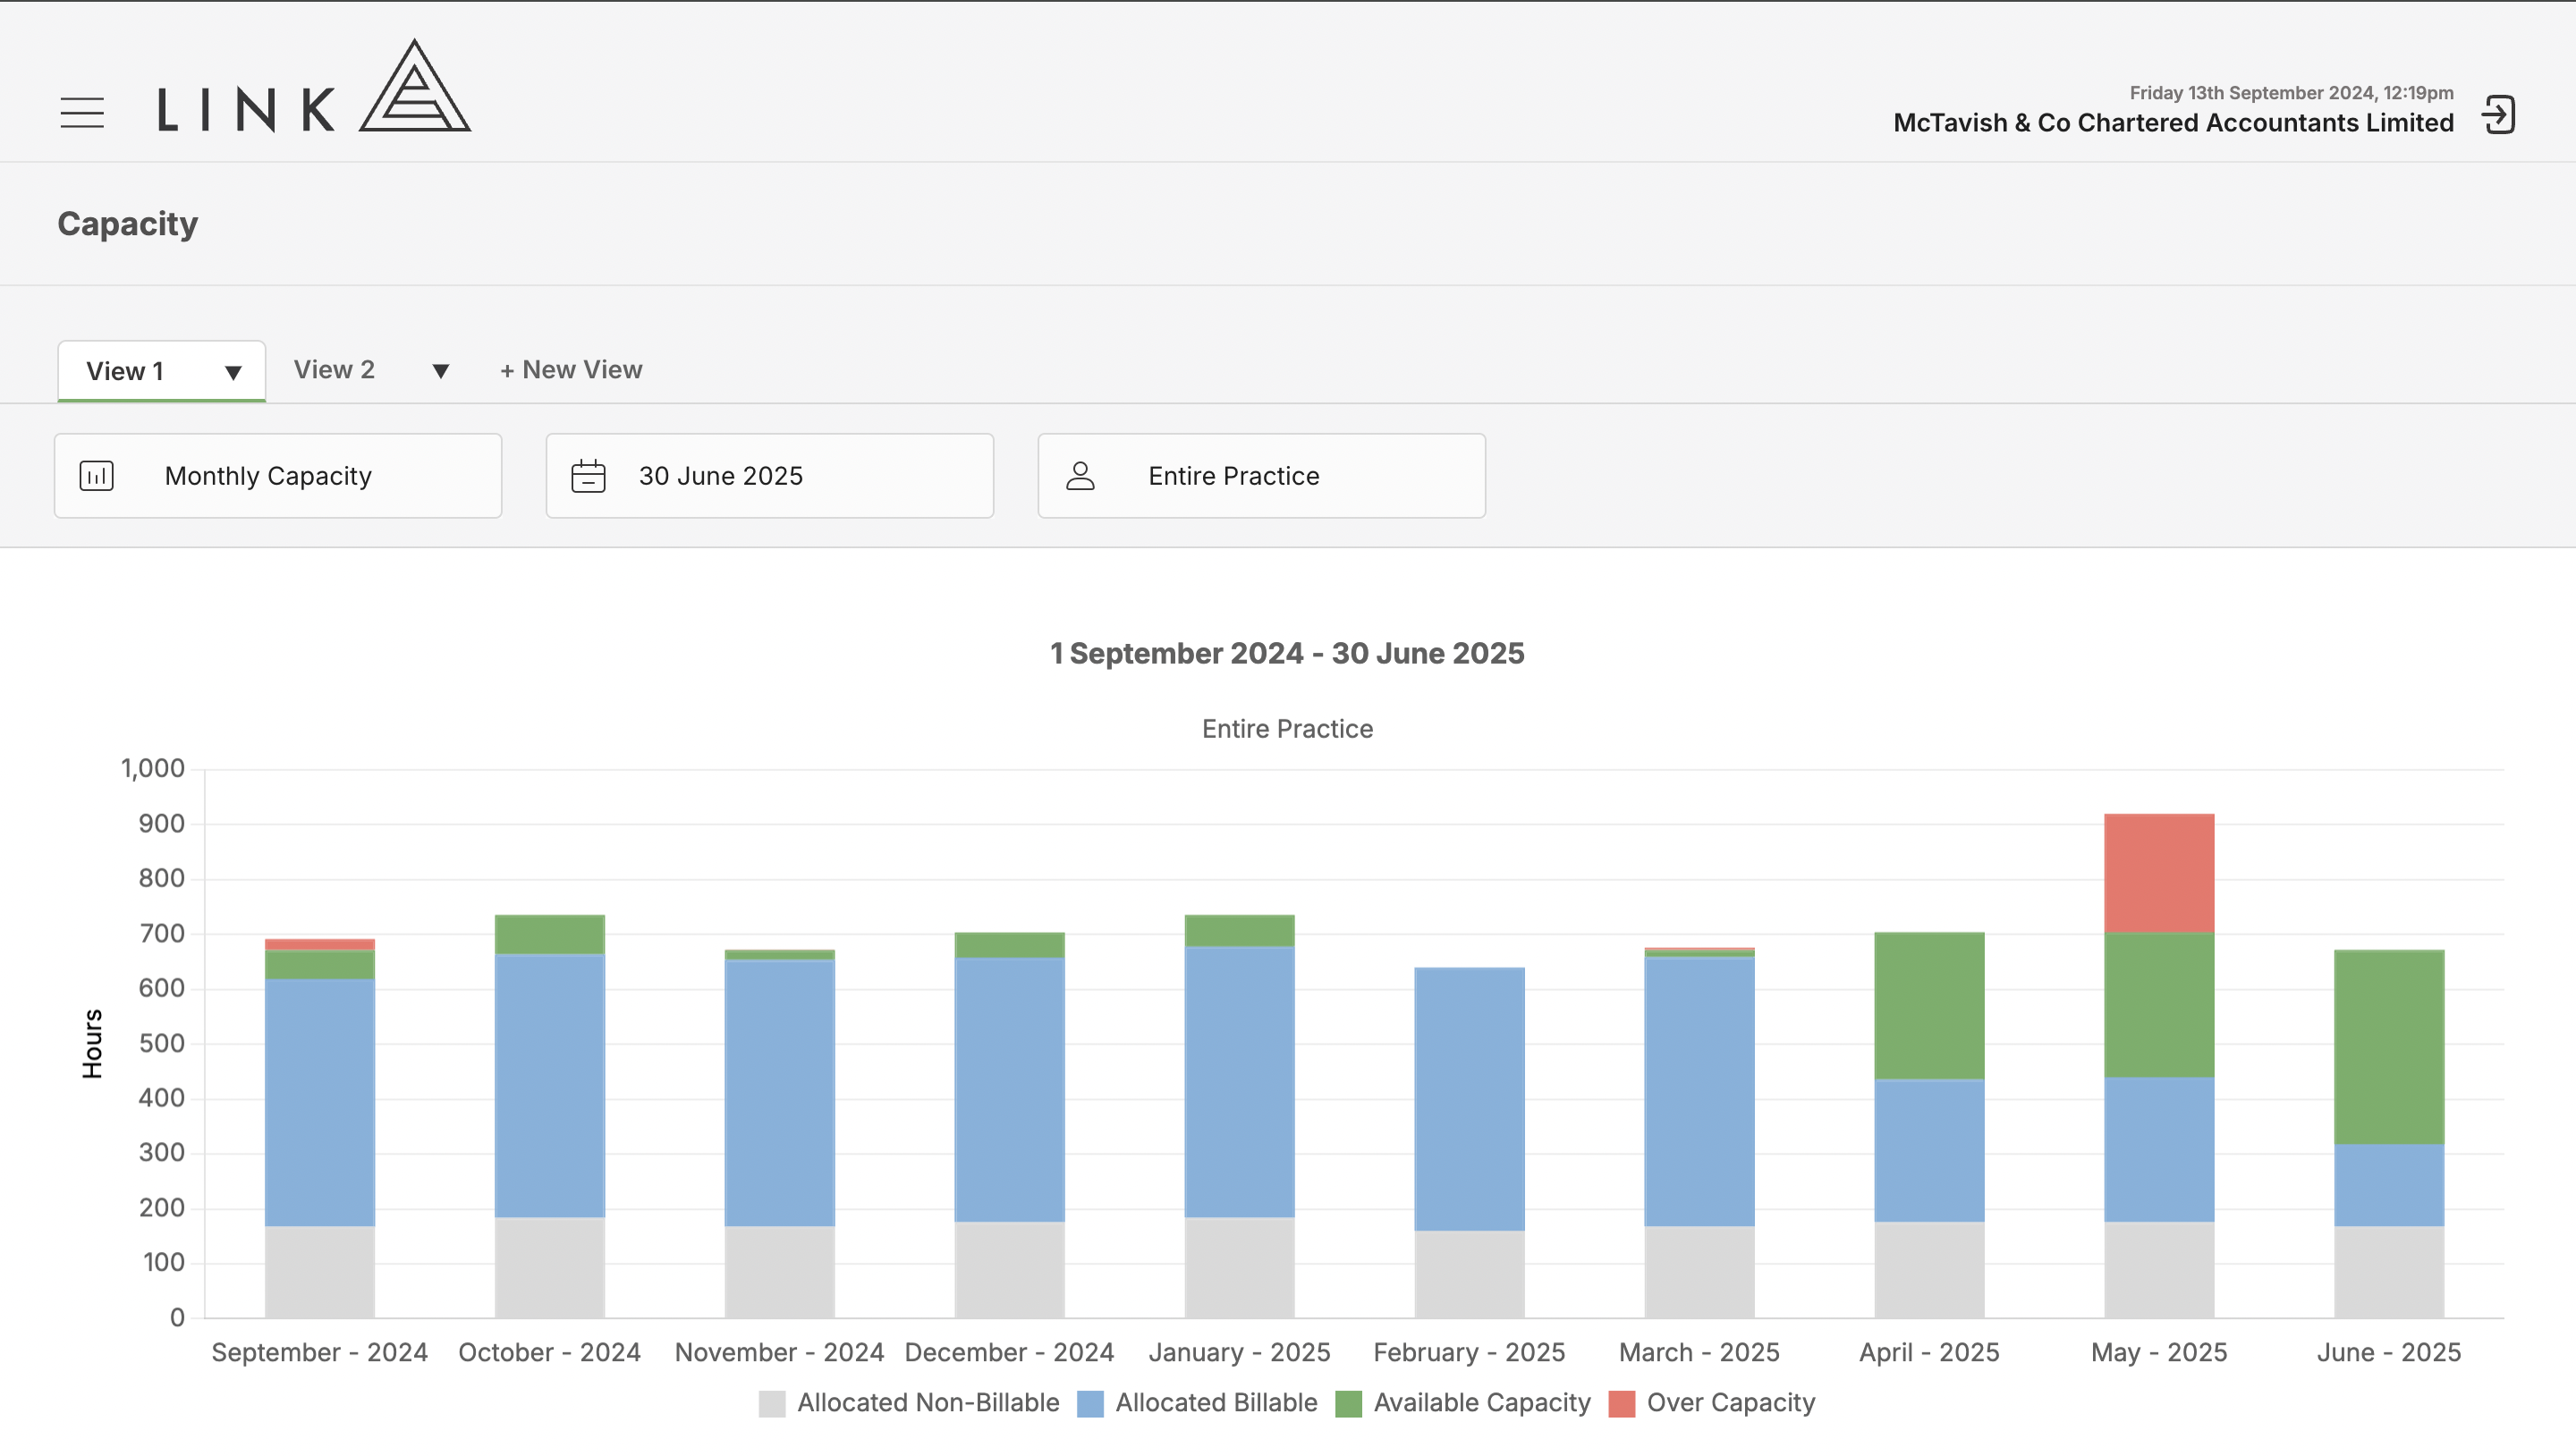Add a new view with + New View
Image resolution: width=2576 pixels, height=1456 pixels.
tap(571, 370)
